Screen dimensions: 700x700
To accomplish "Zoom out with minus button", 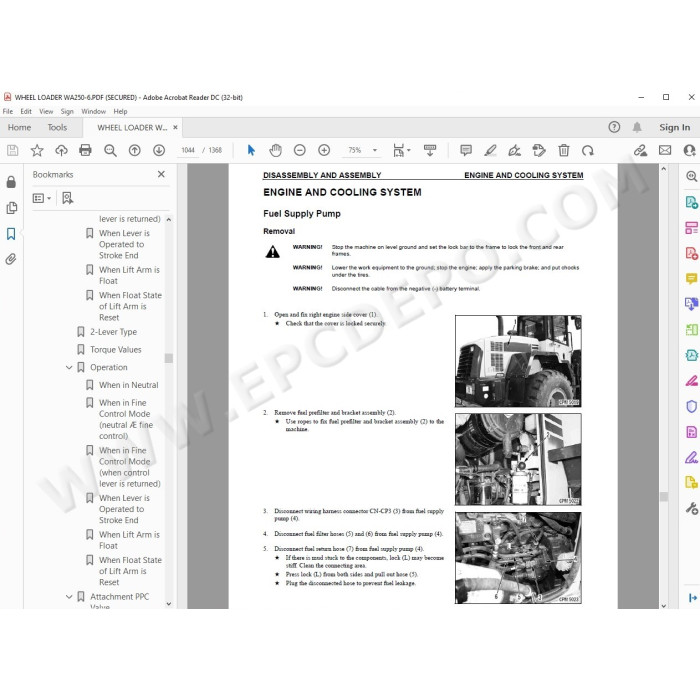I will click(x=300, y=150).
